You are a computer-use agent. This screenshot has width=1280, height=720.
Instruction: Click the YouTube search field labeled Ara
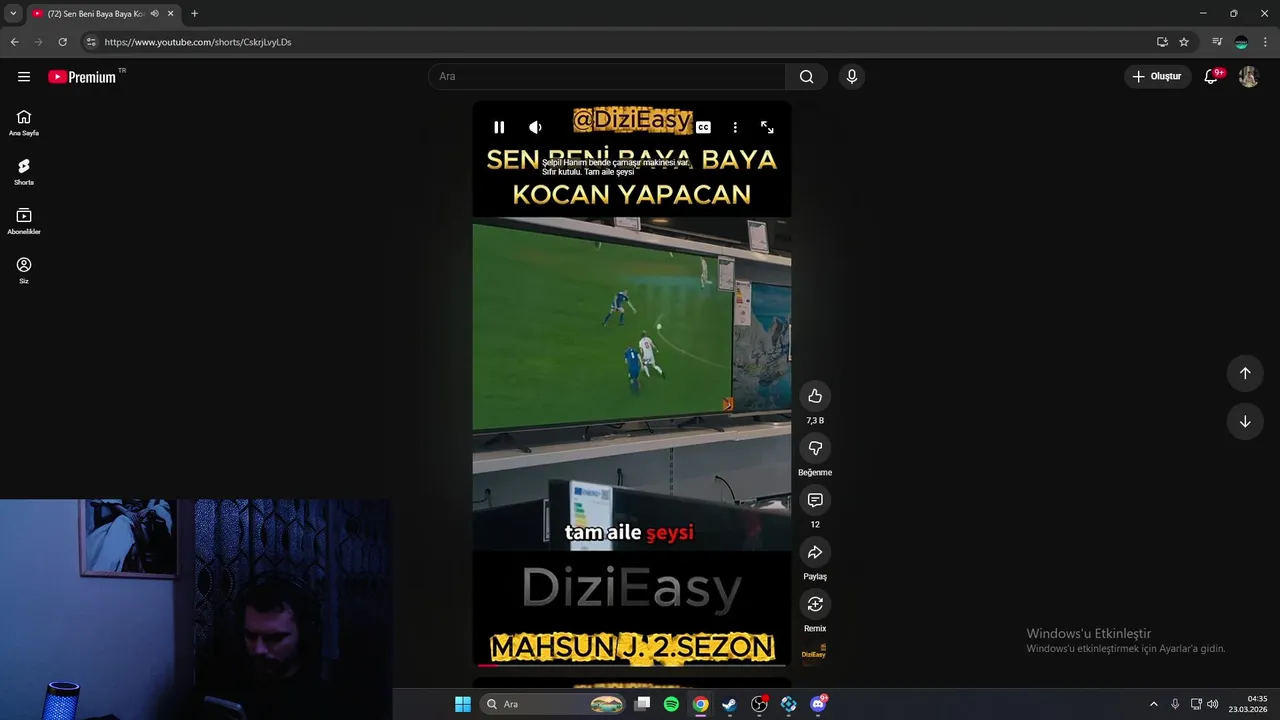[x=607, y=77]
